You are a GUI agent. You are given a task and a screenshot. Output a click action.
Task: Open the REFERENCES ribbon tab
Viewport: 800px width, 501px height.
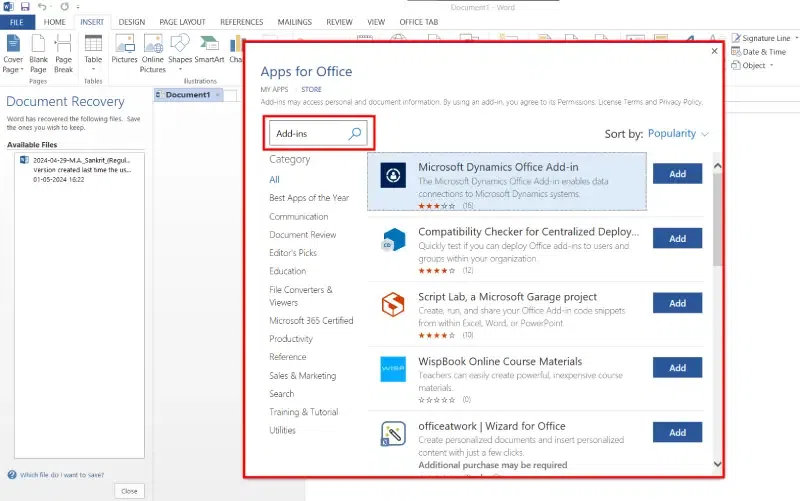241,22
